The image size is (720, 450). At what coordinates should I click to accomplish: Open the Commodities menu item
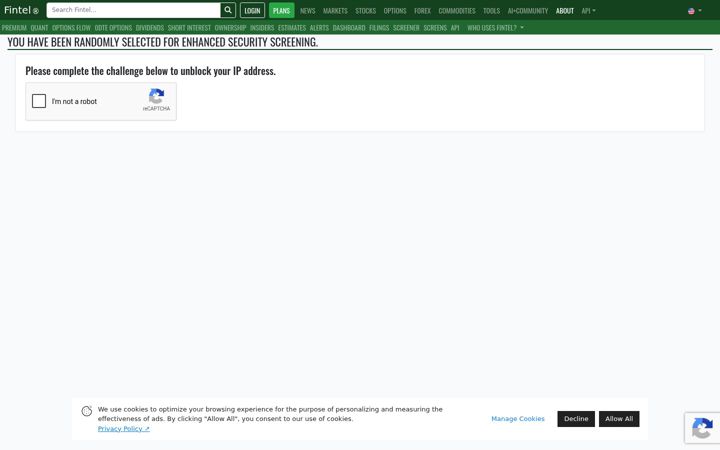(457, 11)
